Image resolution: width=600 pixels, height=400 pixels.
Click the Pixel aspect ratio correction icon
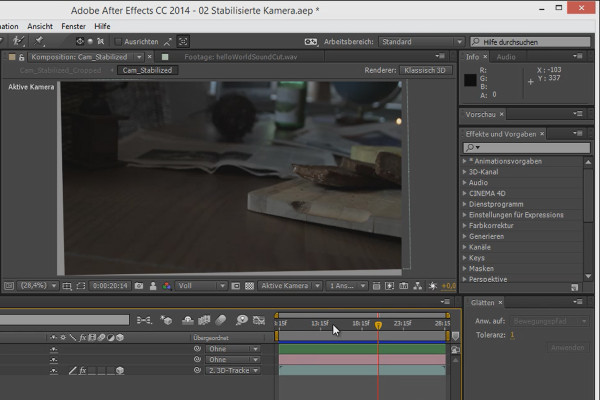pos(376,286)
